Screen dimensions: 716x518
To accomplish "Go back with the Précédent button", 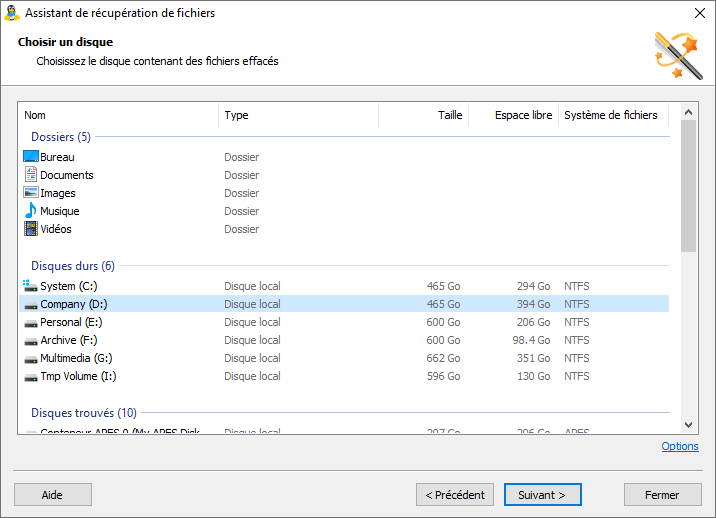I will 455,495.
